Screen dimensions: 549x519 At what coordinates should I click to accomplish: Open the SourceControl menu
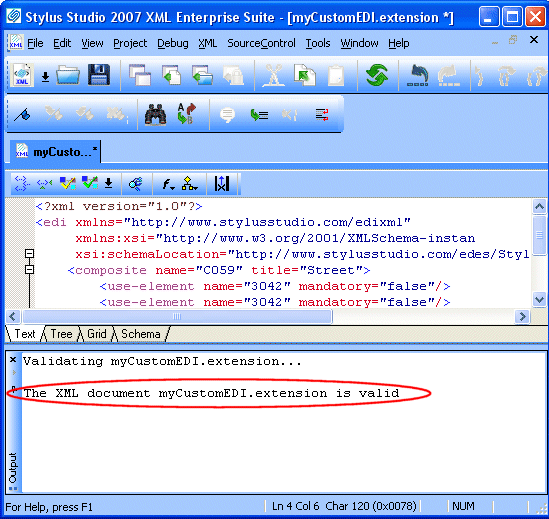point(261,43)
